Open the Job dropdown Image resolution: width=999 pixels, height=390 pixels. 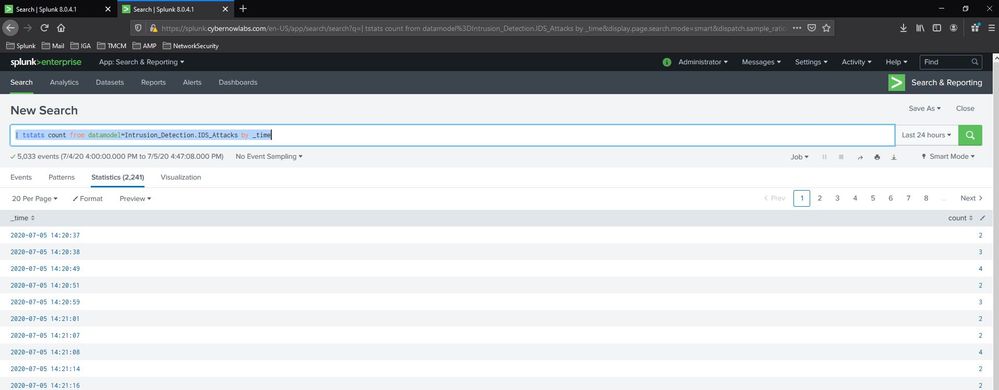tap(799, 157)
